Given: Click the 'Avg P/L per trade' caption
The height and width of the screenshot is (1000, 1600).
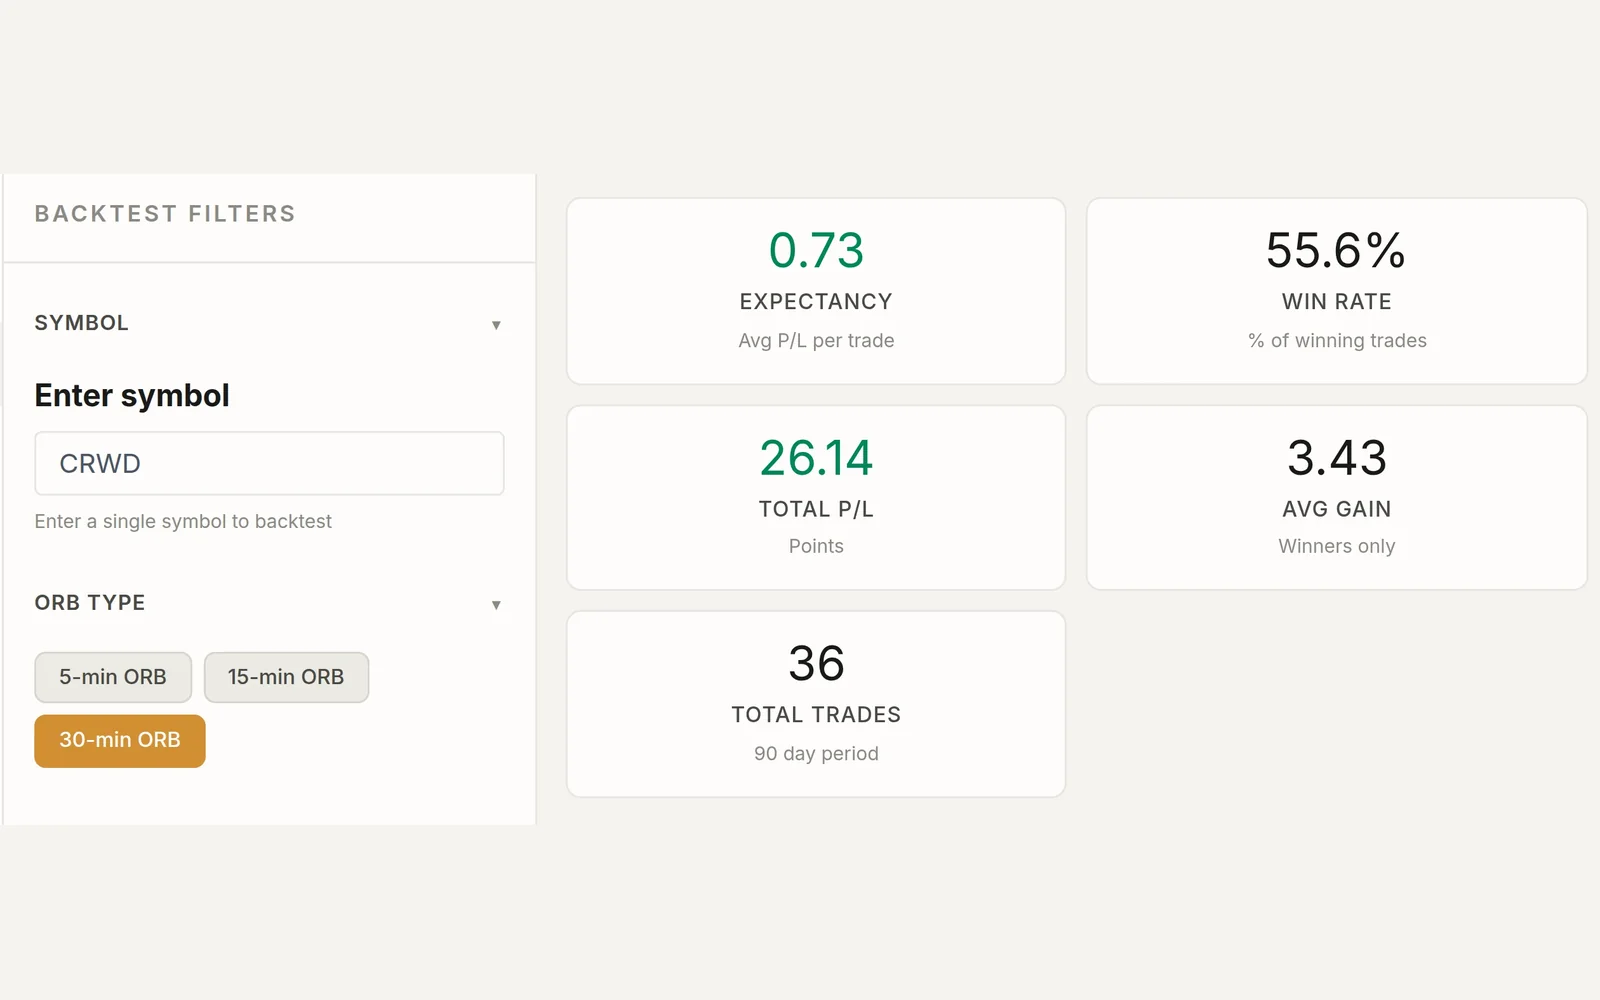Looking at the screenshot, I should (816, 341).
